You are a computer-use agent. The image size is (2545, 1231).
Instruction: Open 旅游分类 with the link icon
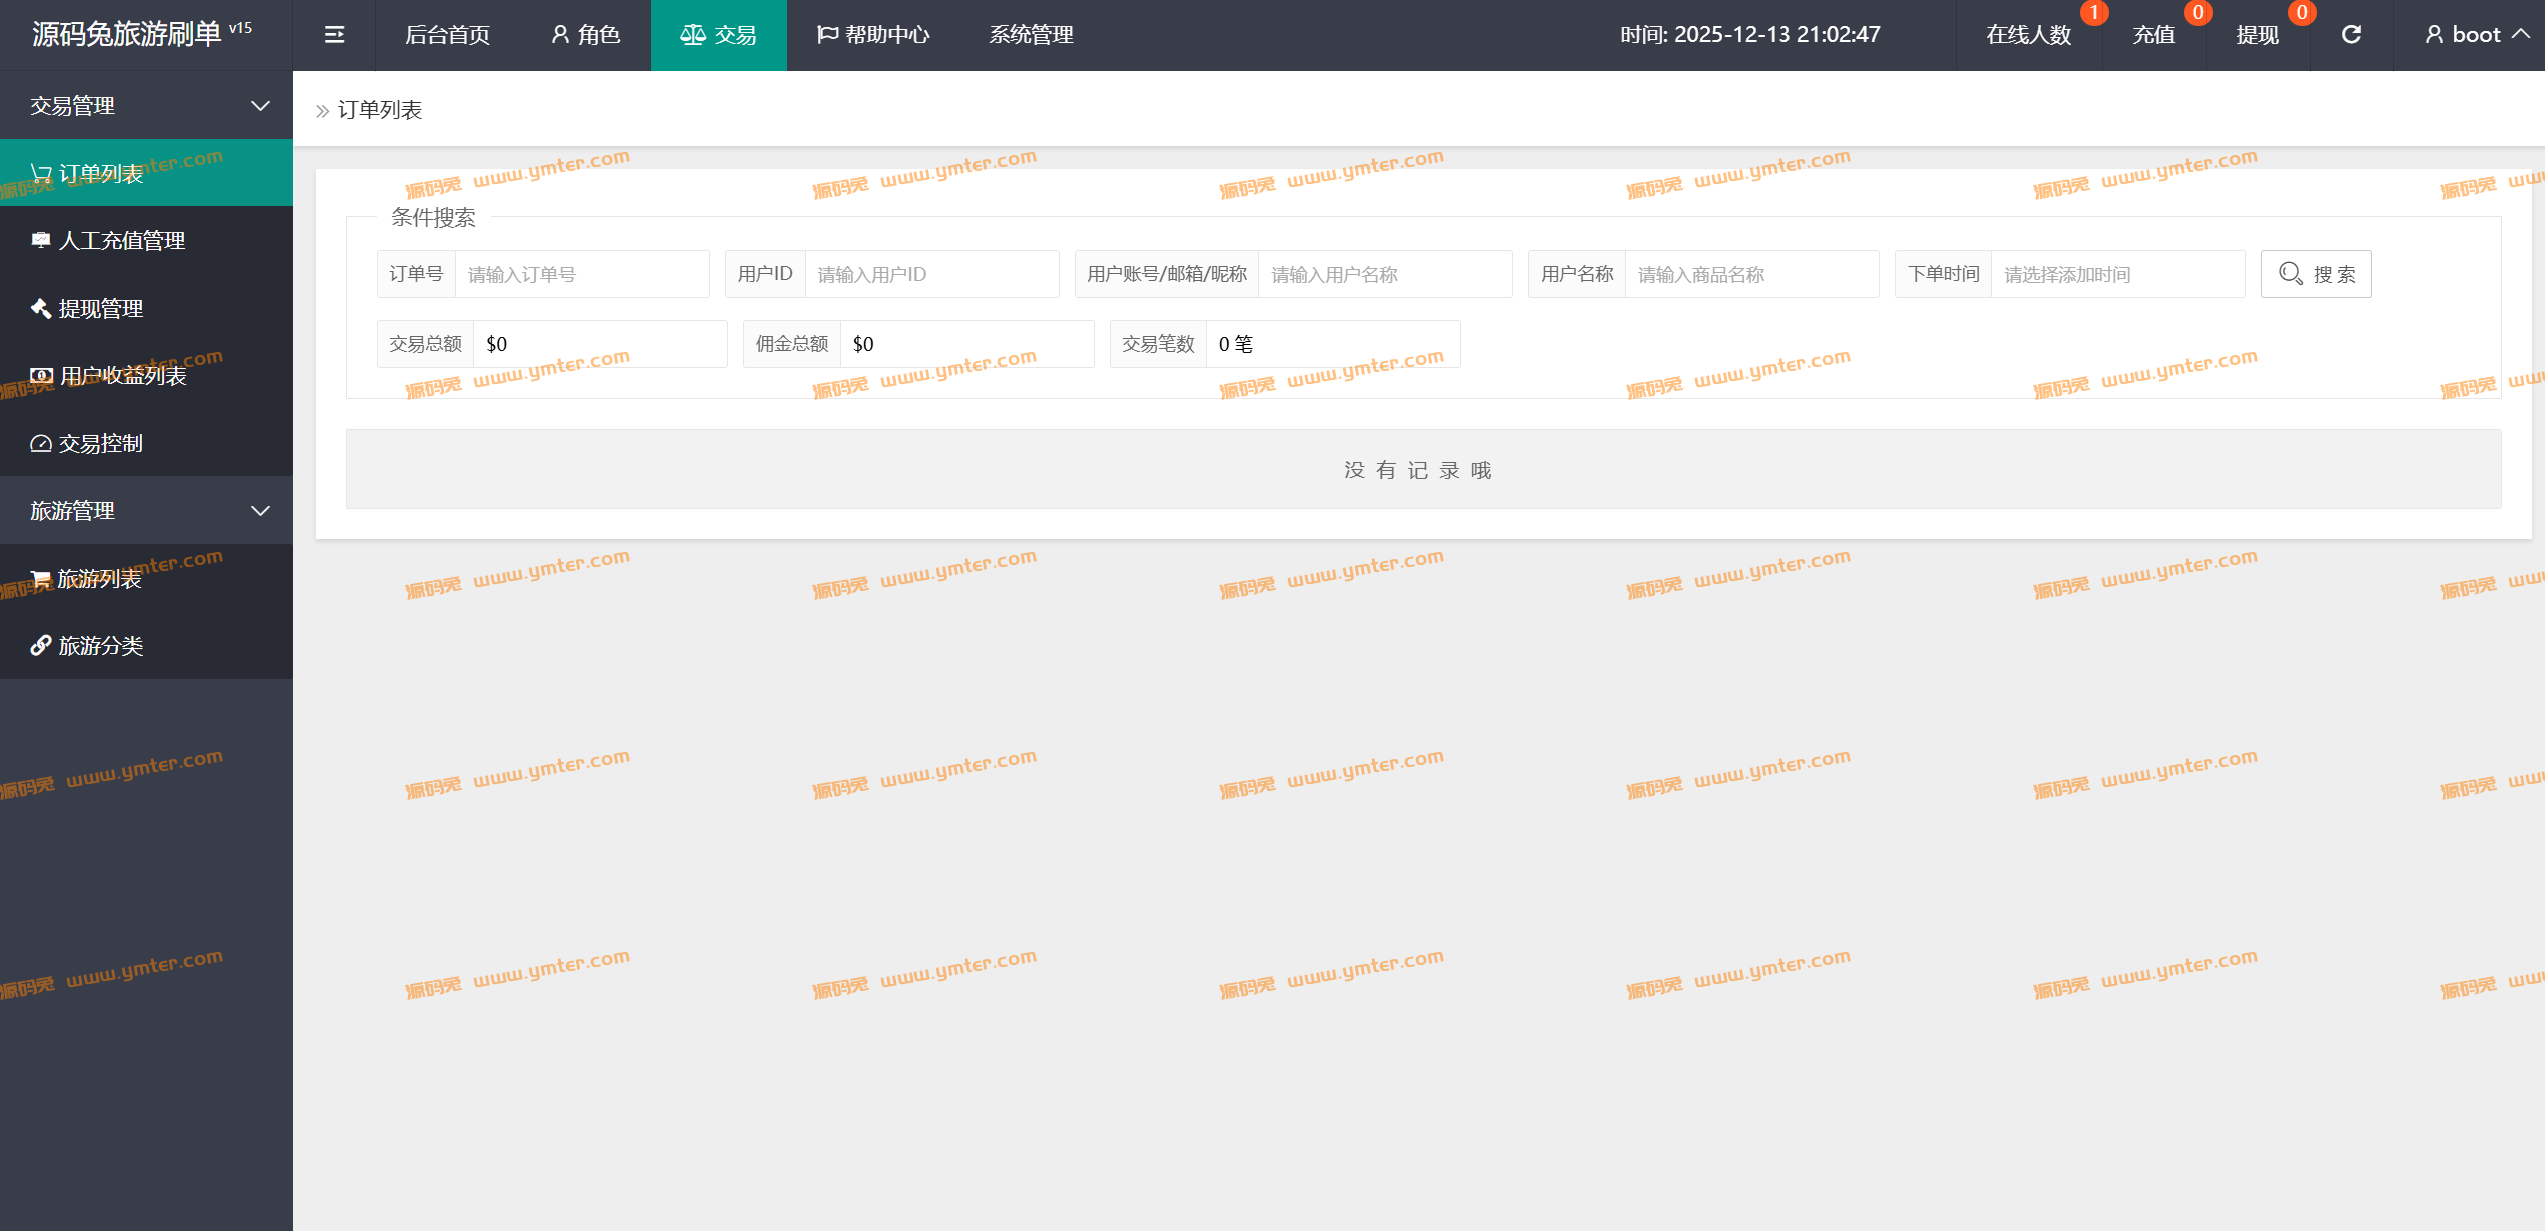(100, 646)
